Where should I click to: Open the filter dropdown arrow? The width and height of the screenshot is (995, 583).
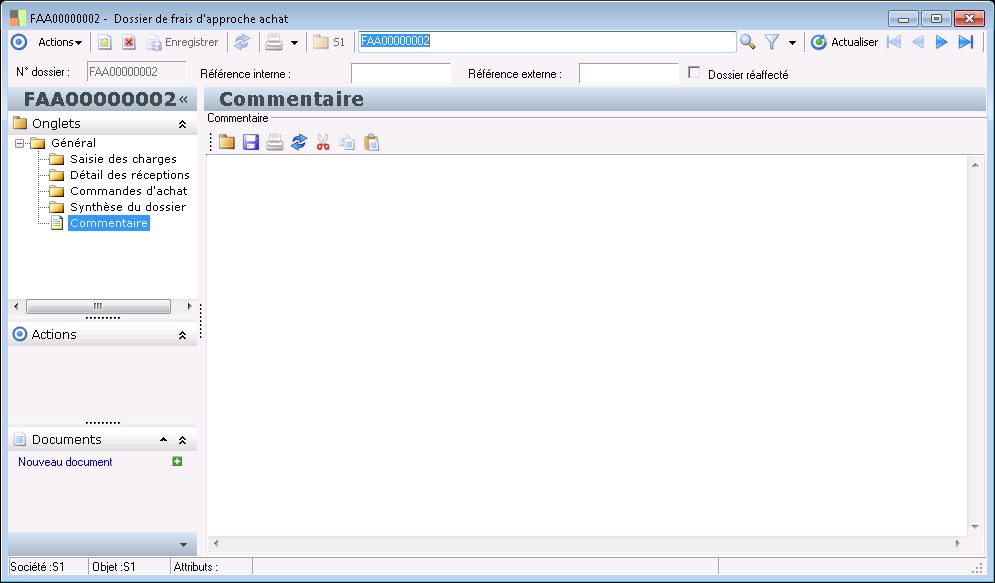[x=792, y=43]
